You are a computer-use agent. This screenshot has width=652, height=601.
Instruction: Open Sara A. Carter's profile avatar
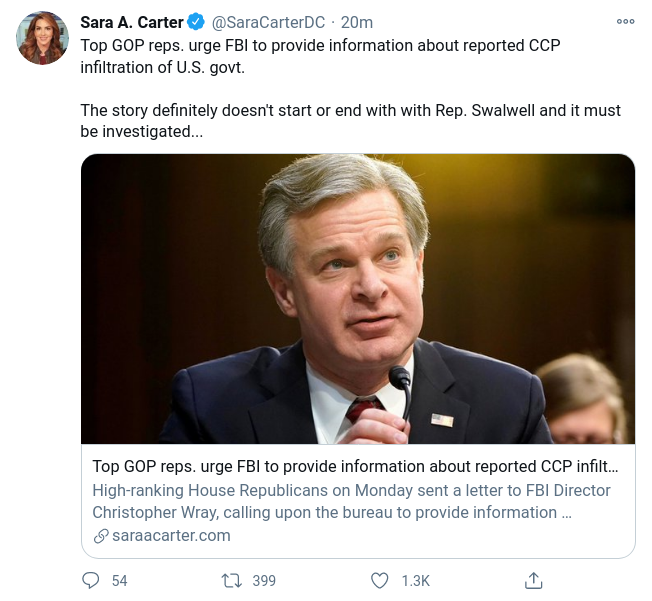point(42,39)
